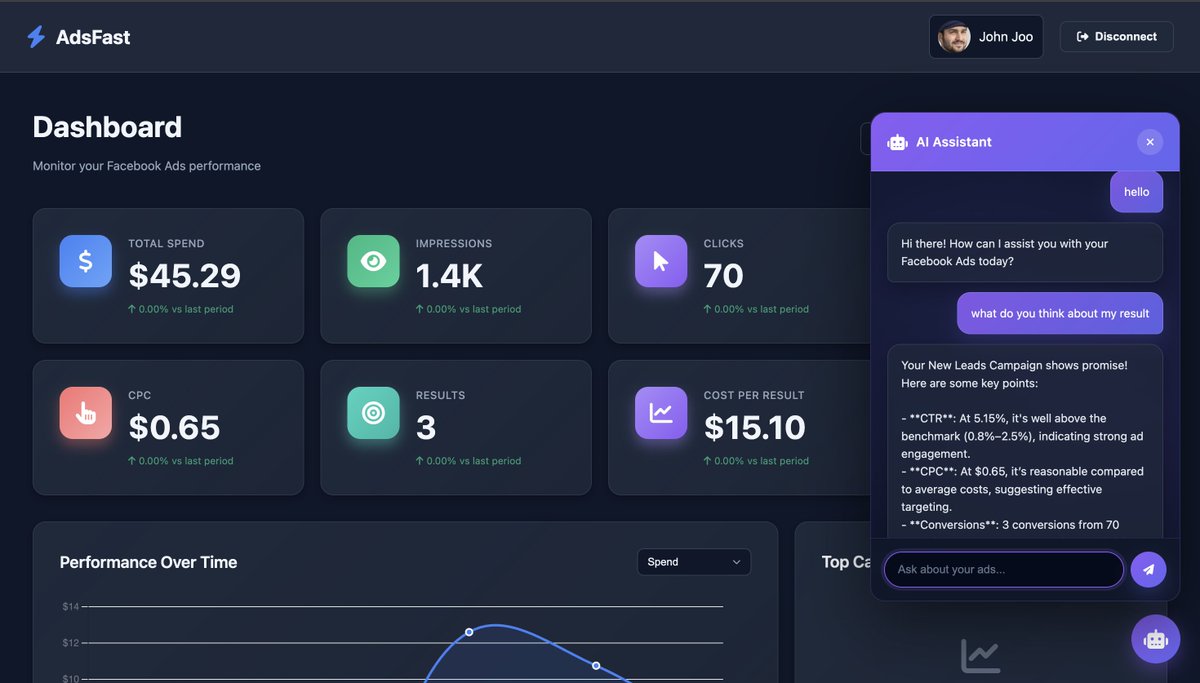Click the 'hello' chat bubble

click(1137, 192)
